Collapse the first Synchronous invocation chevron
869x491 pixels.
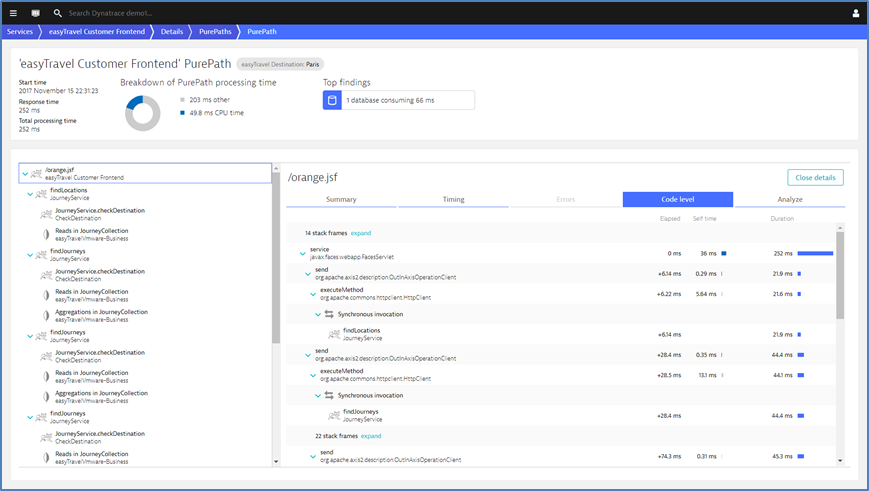coord(318,314)
